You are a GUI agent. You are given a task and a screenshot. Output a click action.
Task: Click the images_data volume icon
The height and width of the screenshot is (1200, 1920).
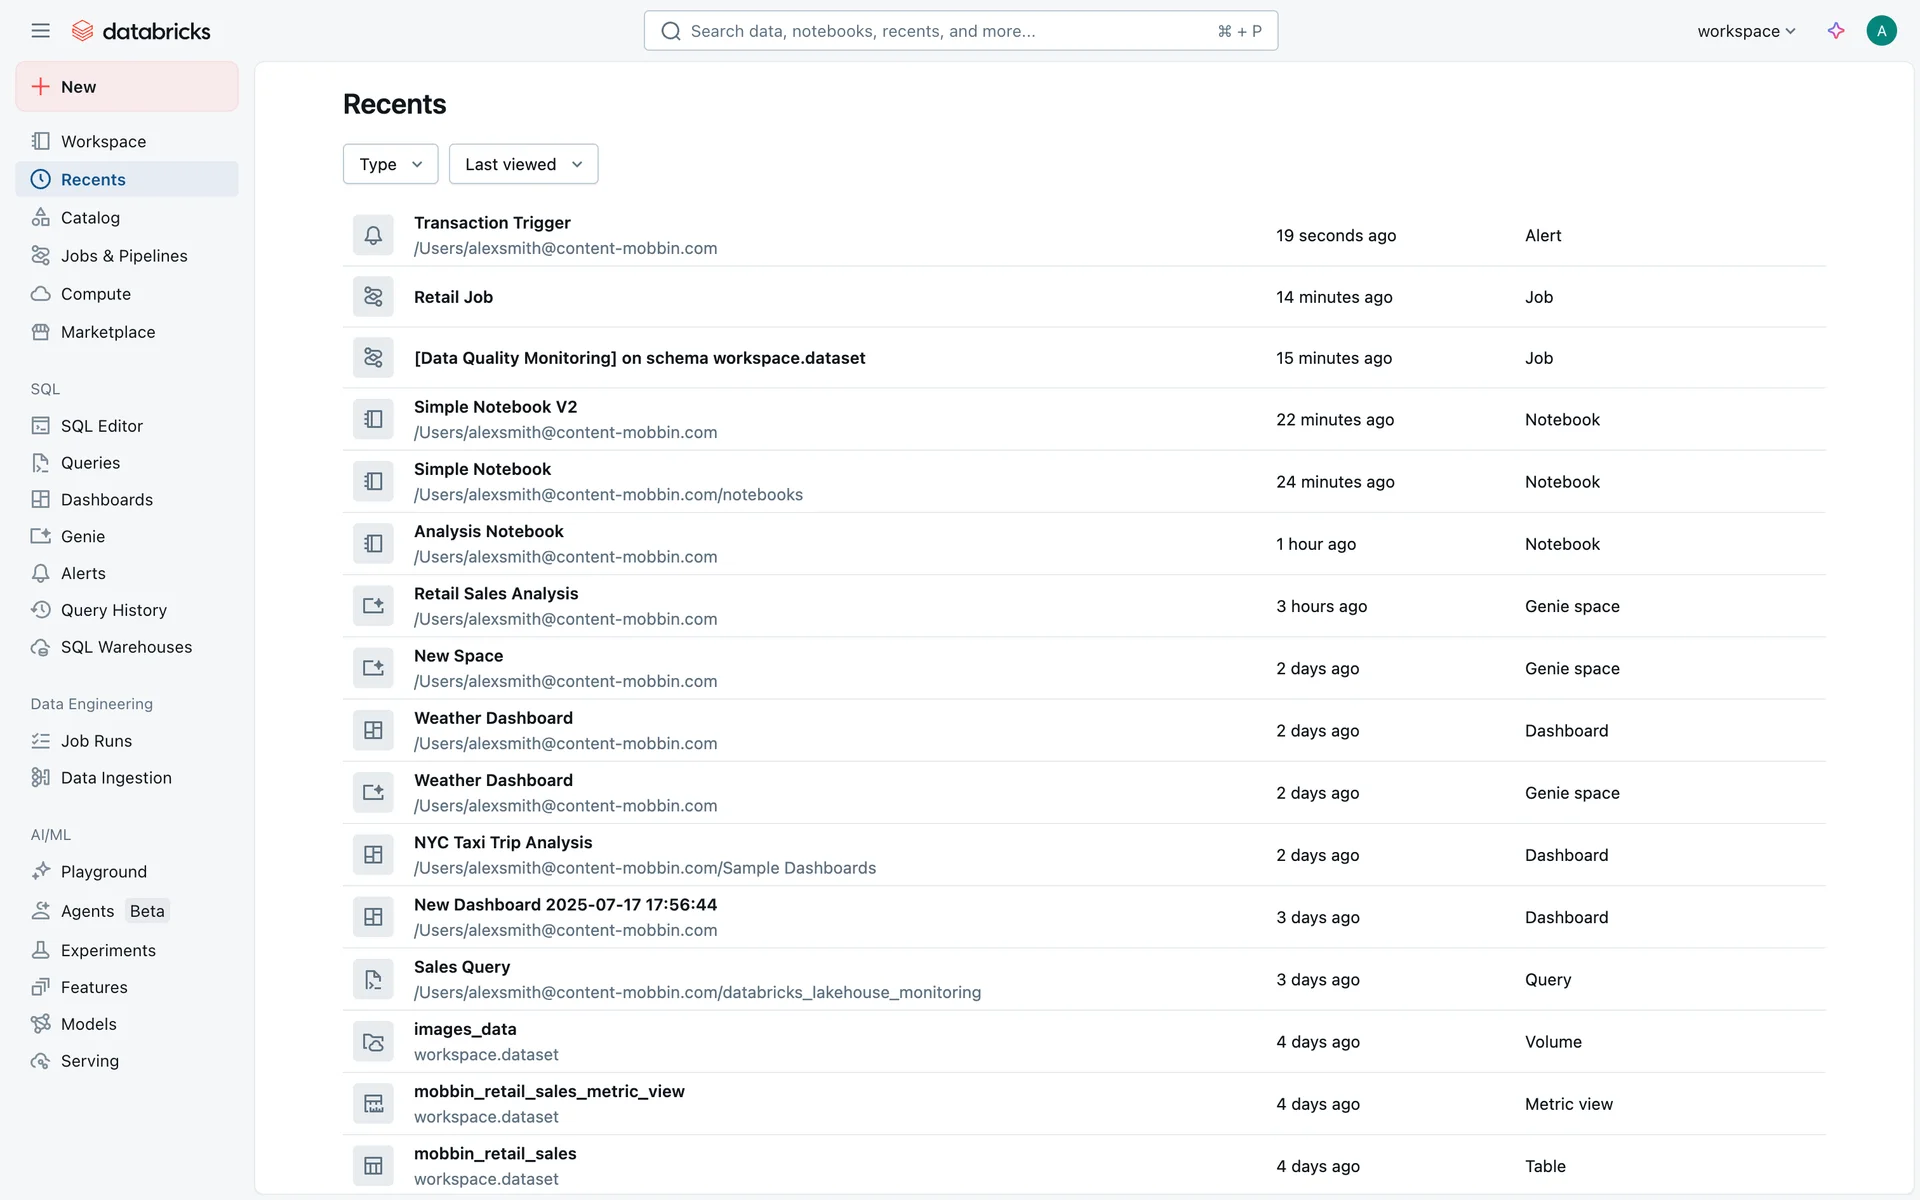coord(373,1042)
